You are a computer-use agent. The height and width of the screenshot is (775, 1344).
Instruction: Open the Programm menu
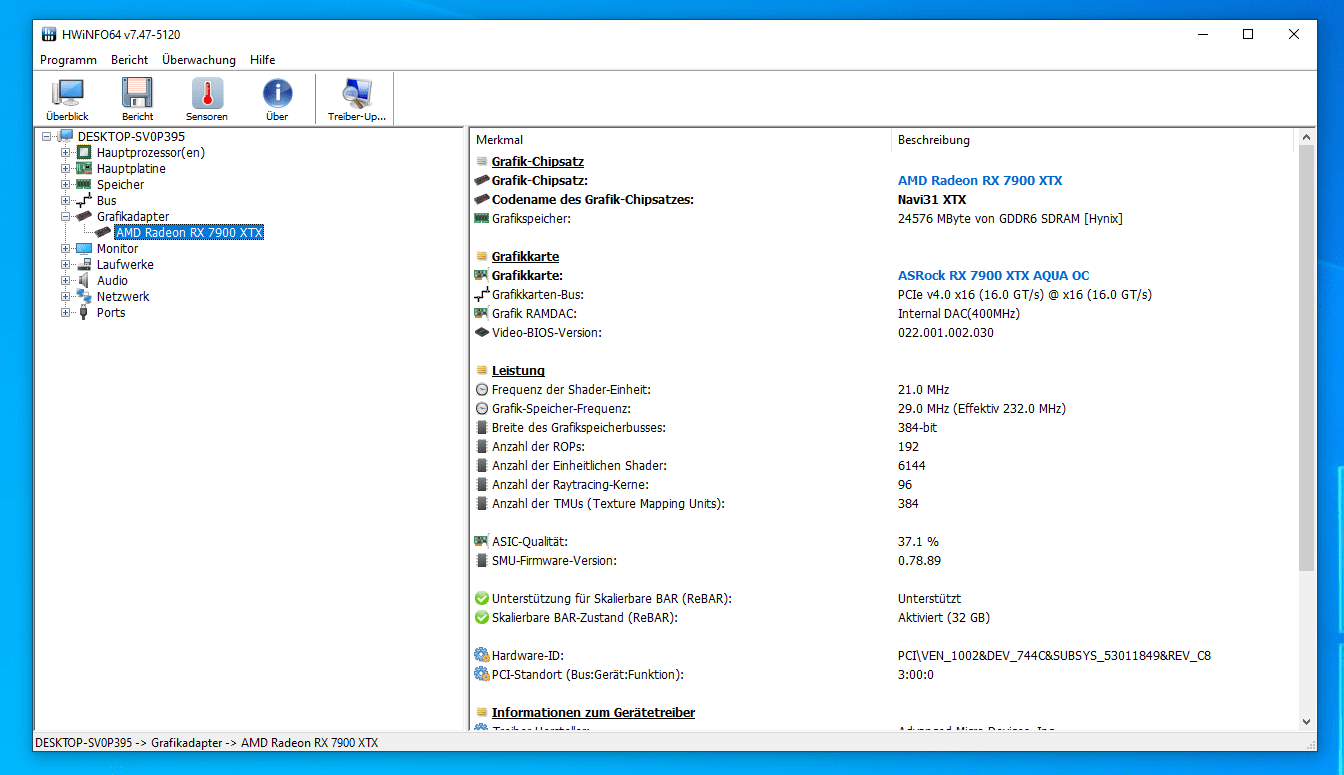tap(68, 60)
